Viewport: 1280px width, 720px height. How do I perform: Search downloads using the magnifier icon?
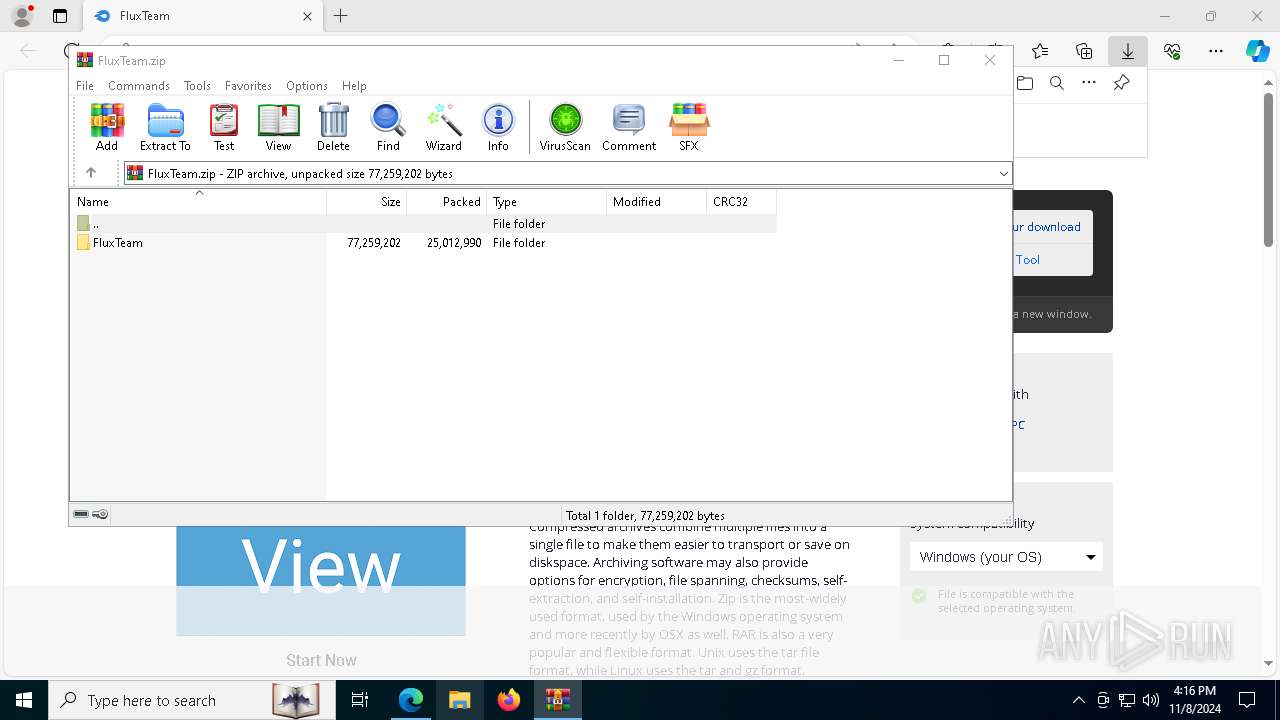point(1057,83)
